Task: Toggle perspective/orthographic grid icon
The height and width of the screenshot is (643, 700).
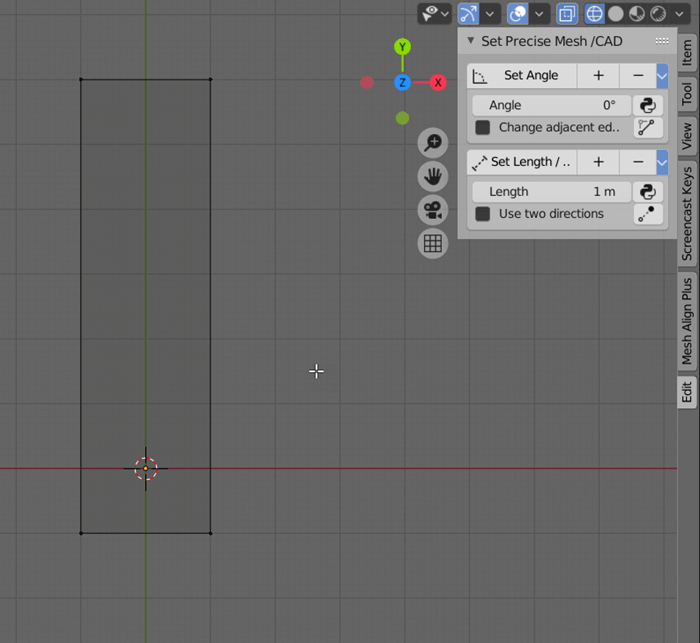Action: point(433,243)
